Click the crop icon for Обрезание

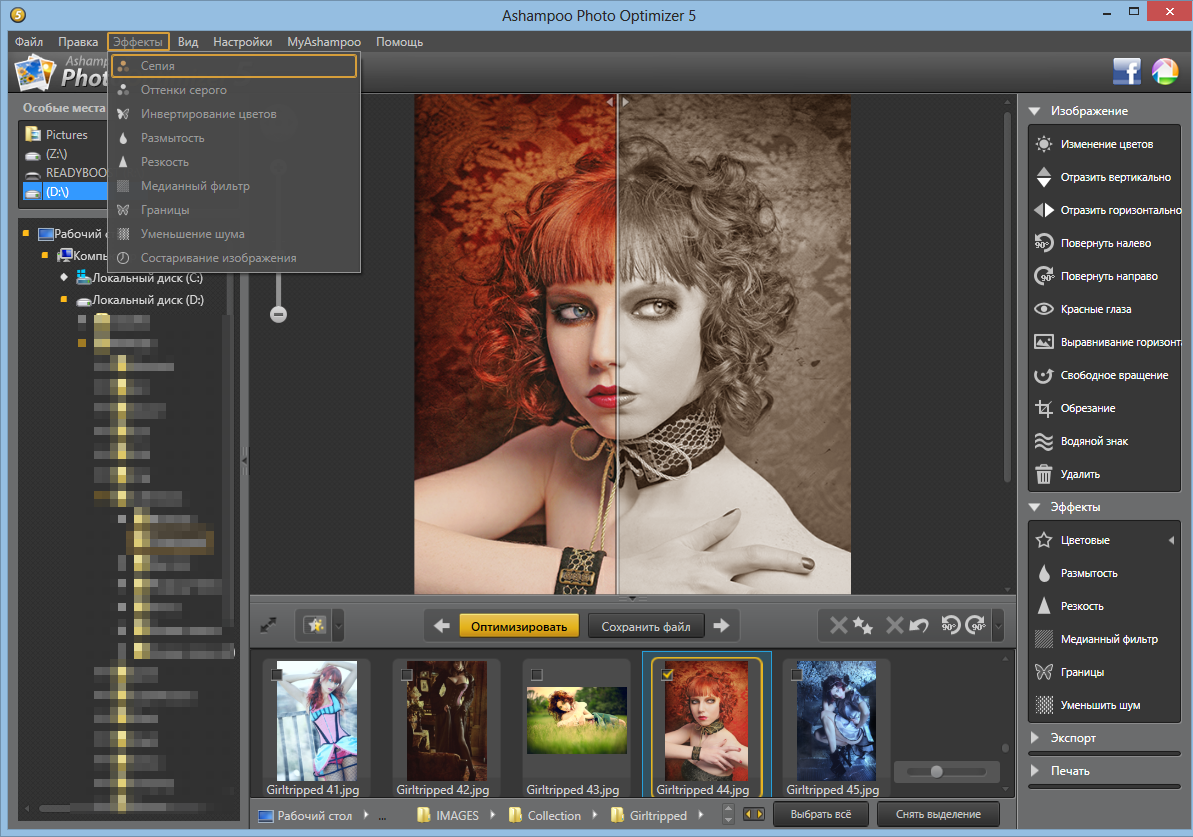point(1044,408)
